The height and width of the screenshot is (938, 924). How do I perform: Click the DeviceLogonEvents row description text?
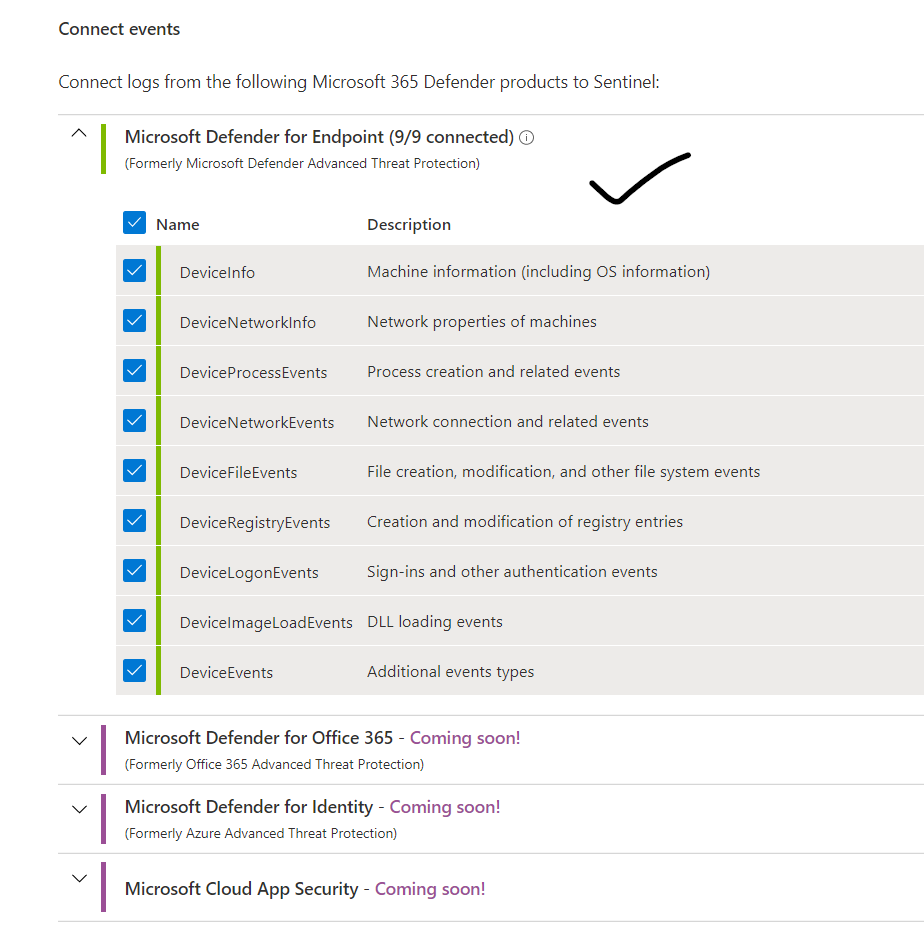512,570
